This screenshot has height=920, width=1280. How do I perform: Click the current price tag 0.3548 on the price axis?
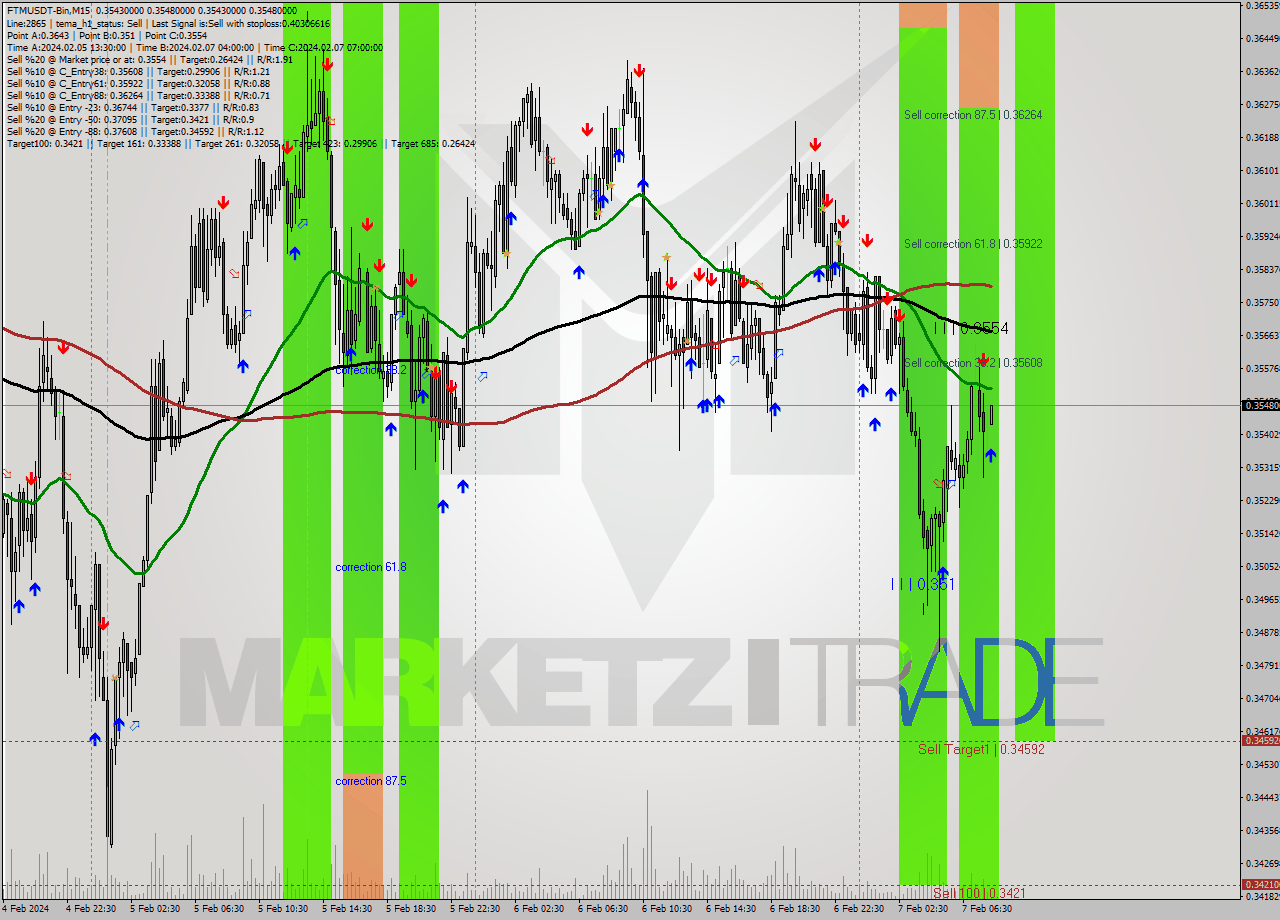1260,405
